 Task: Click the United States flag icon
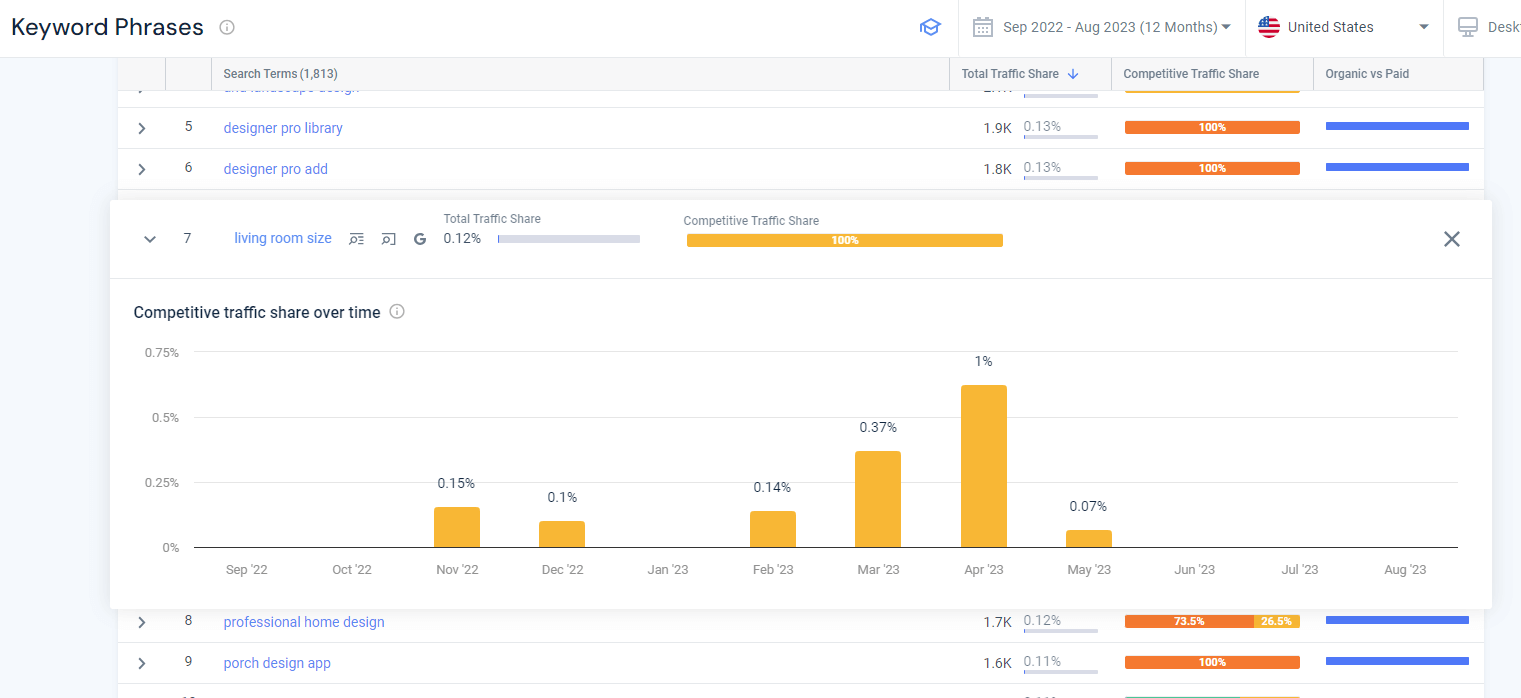click(1269, 27)
